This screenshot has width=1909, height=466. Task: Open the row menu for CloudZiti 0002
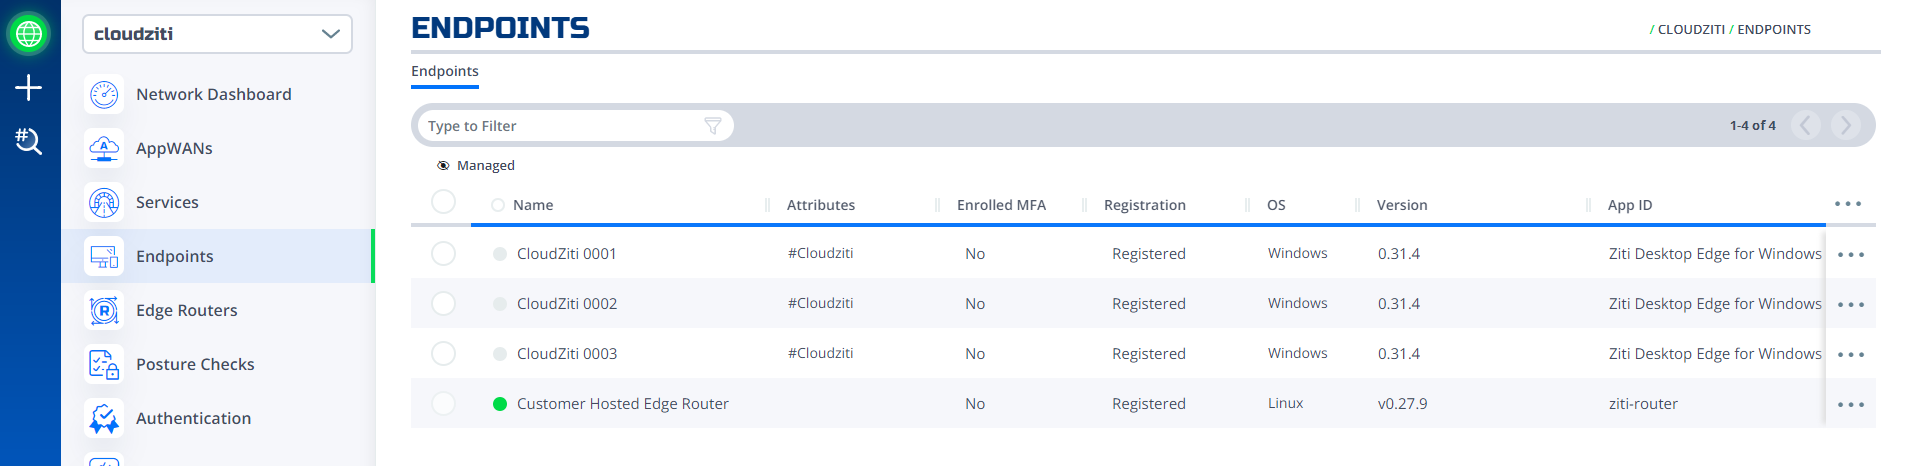point(1851,305)
